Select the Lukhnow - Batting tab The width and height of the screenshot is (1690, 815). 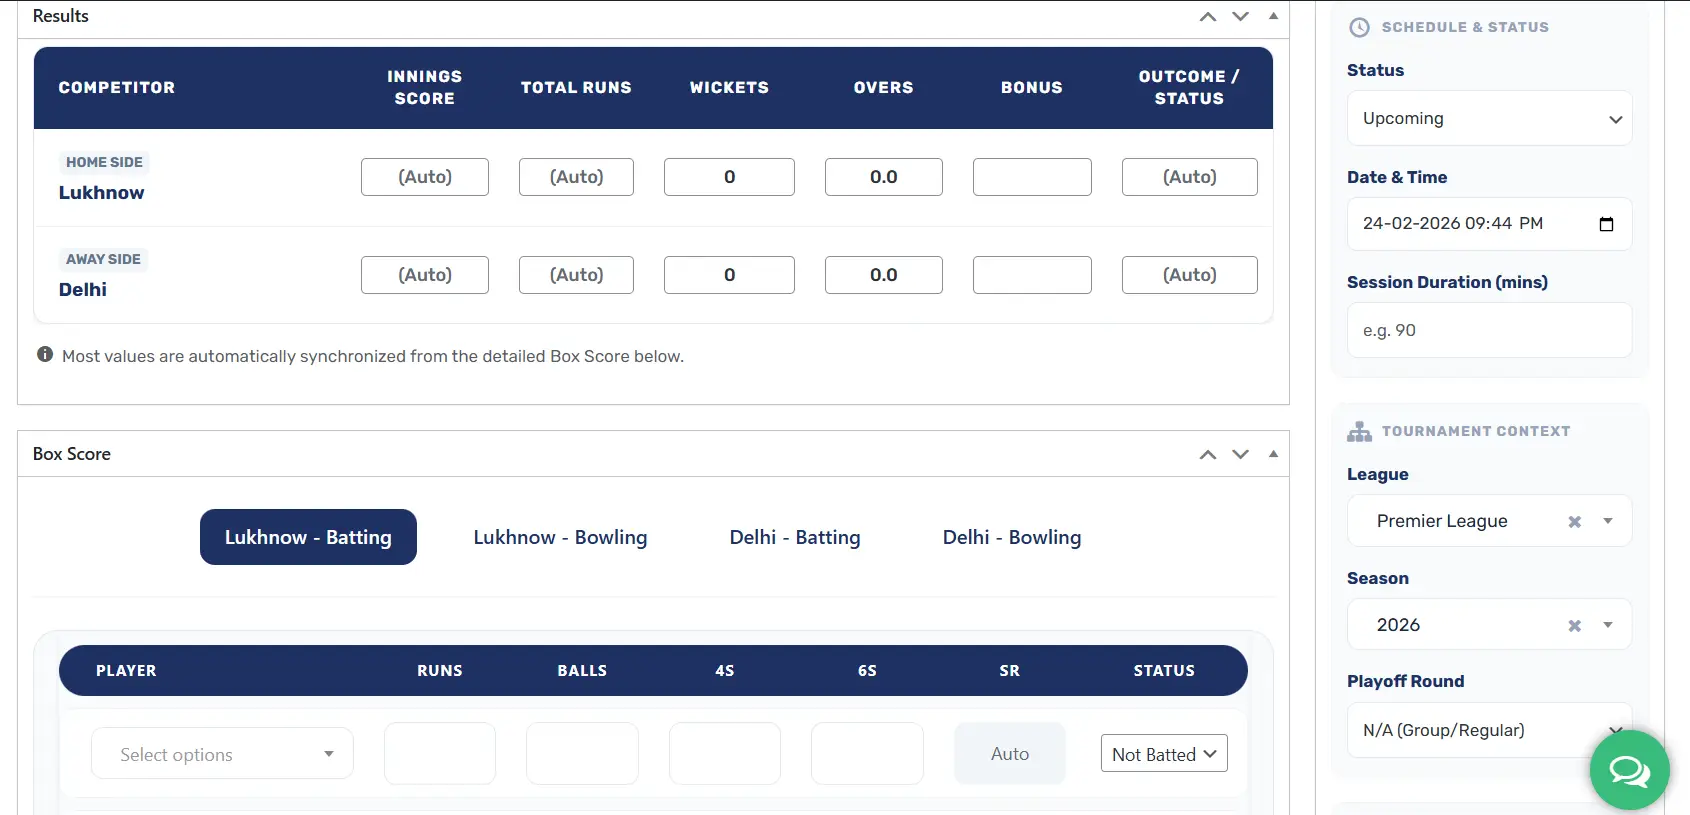pyautogui.click(x=308, y=537)
